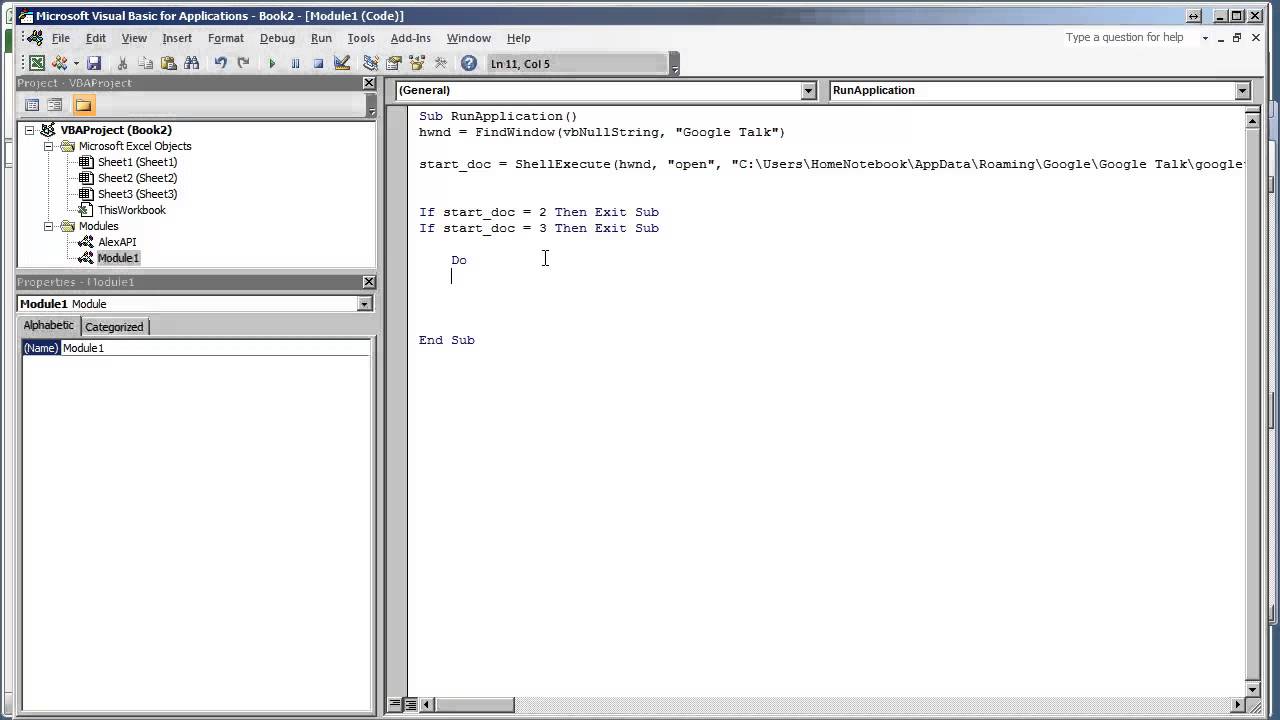Image resolution: width=1280 pixels, height=720 pixels.
Task: Click the Copy toolbar icon
Action: 146,63
